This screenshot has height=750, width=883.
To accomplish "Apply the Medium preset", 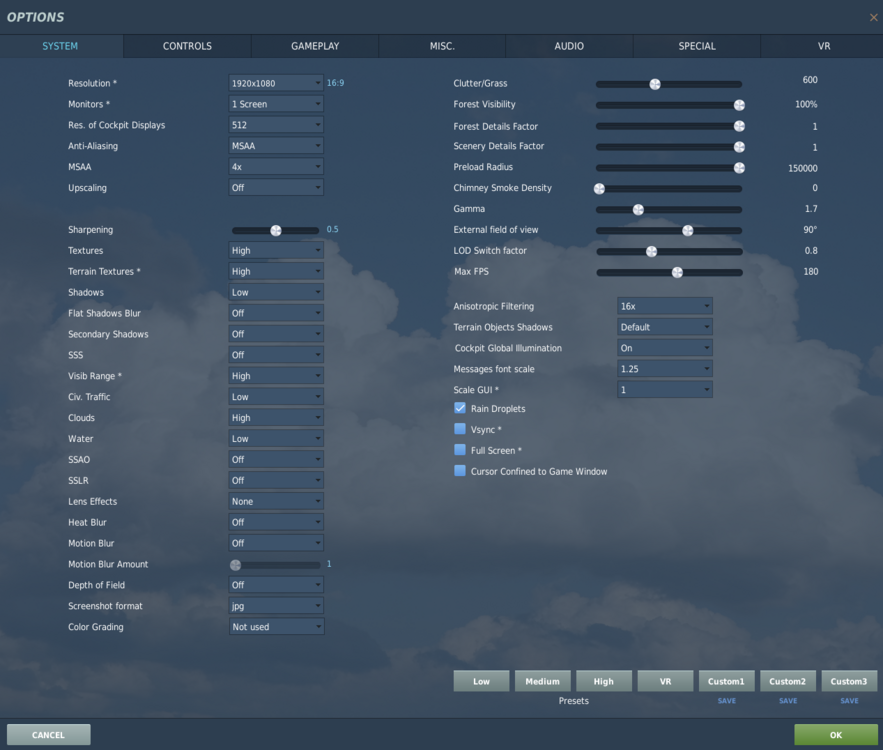I will point(542,681).
